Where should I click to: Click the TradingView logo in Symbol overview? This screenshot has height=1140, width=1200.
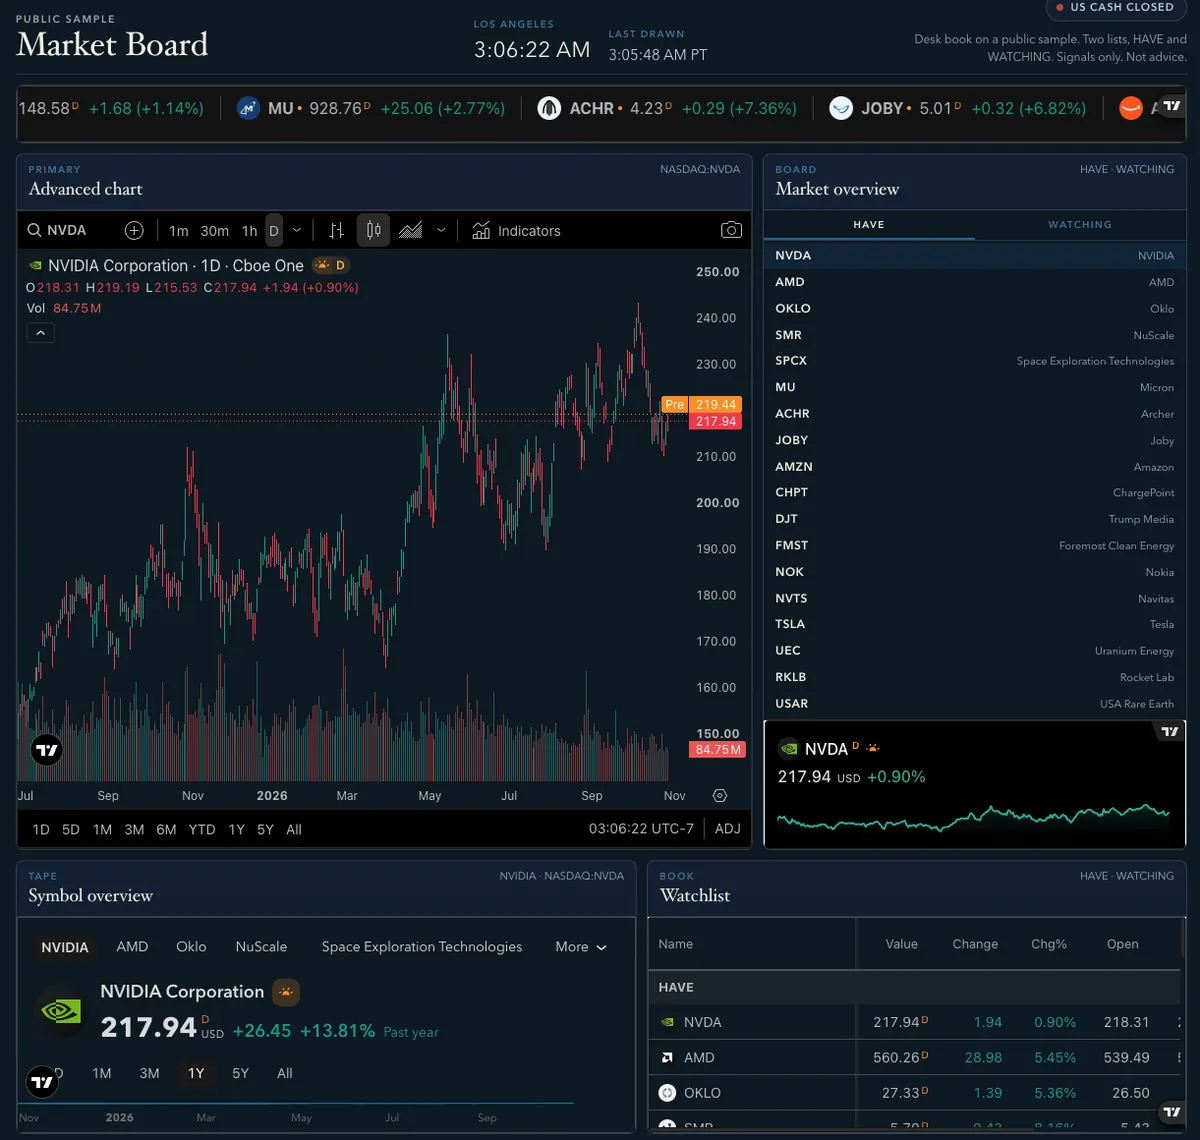42,1082
